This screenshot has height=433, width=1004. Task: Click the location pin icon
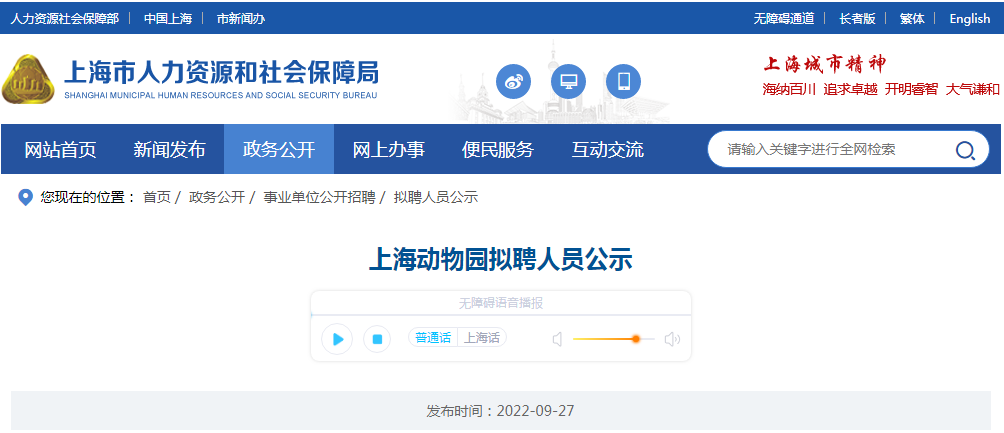click(26, 197)
